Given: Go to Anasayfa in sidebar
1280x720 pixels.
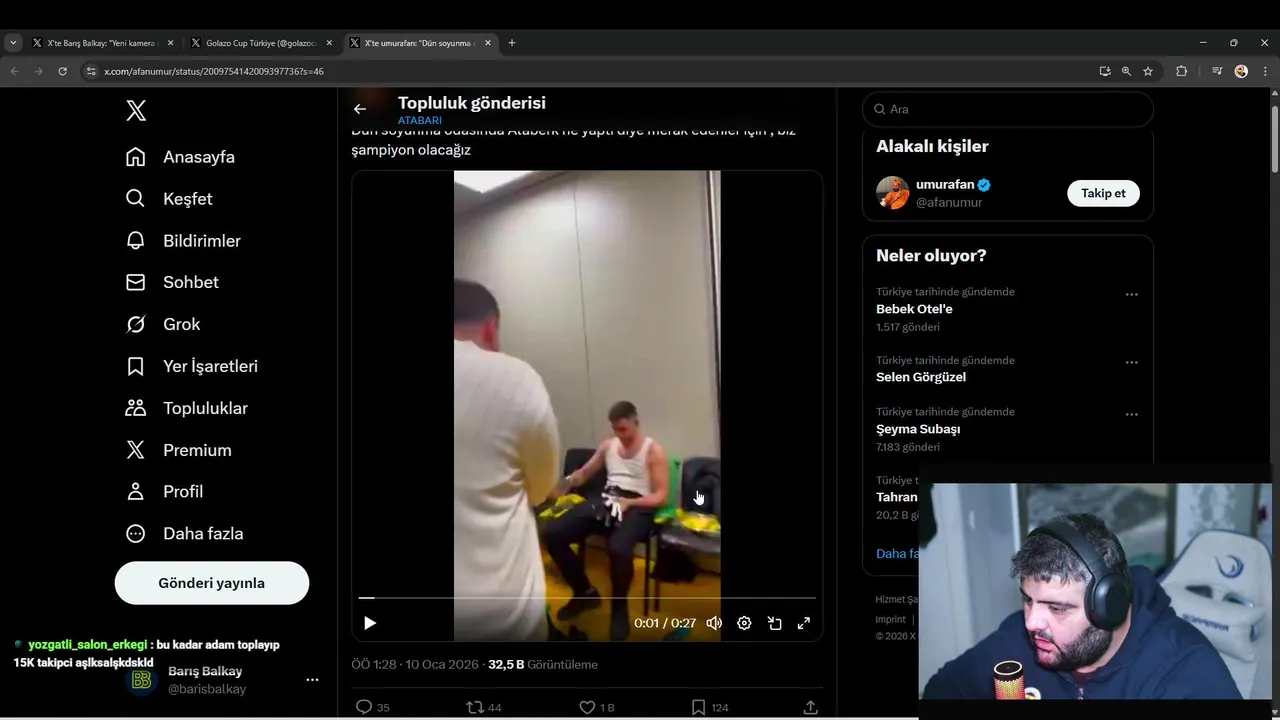Looking at the screenshot, I should (180, 157).
